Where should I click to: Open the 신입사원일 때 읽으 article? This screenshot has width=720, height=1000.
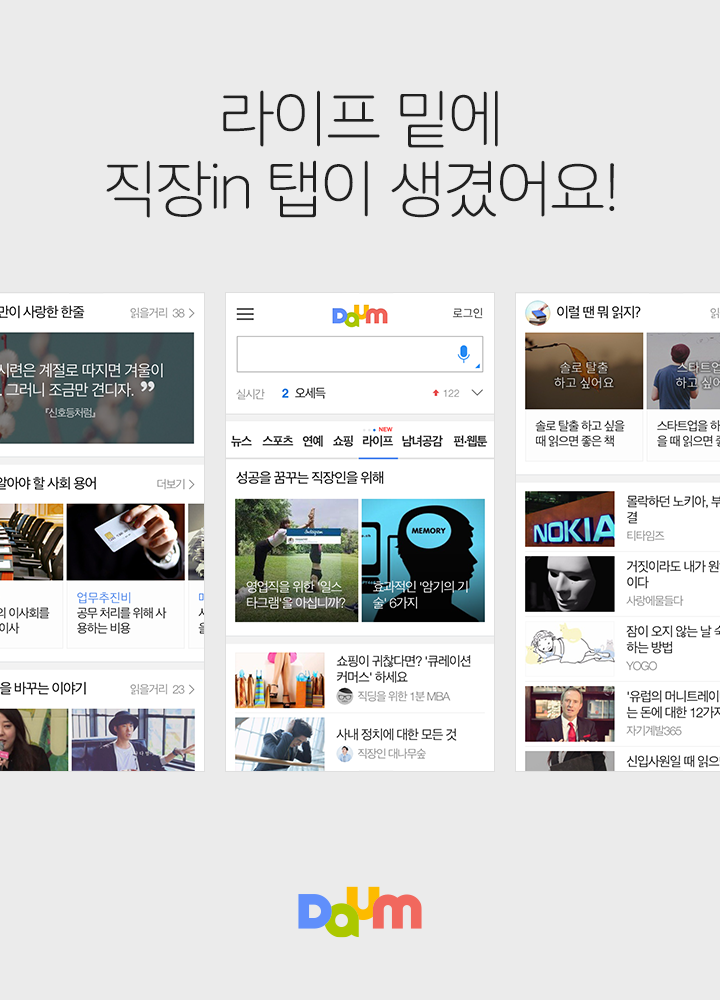pos(672,761)
